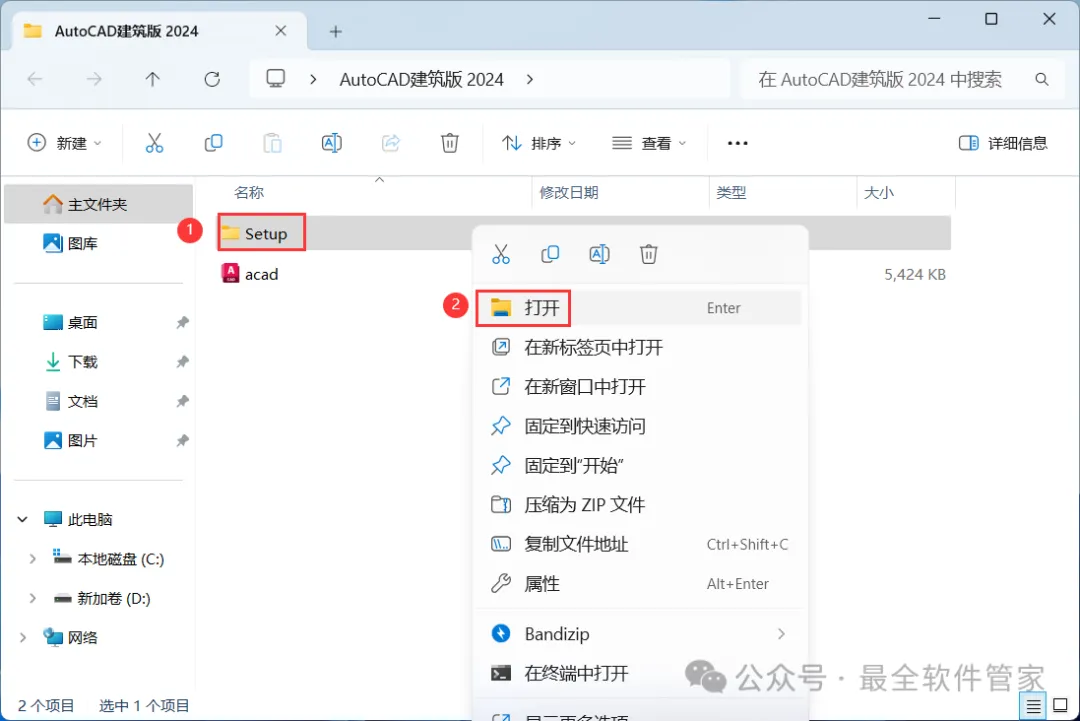Close the AutoCAD建筑版 2024 tab
1080x721 pixels.
[x=280, y=31]
